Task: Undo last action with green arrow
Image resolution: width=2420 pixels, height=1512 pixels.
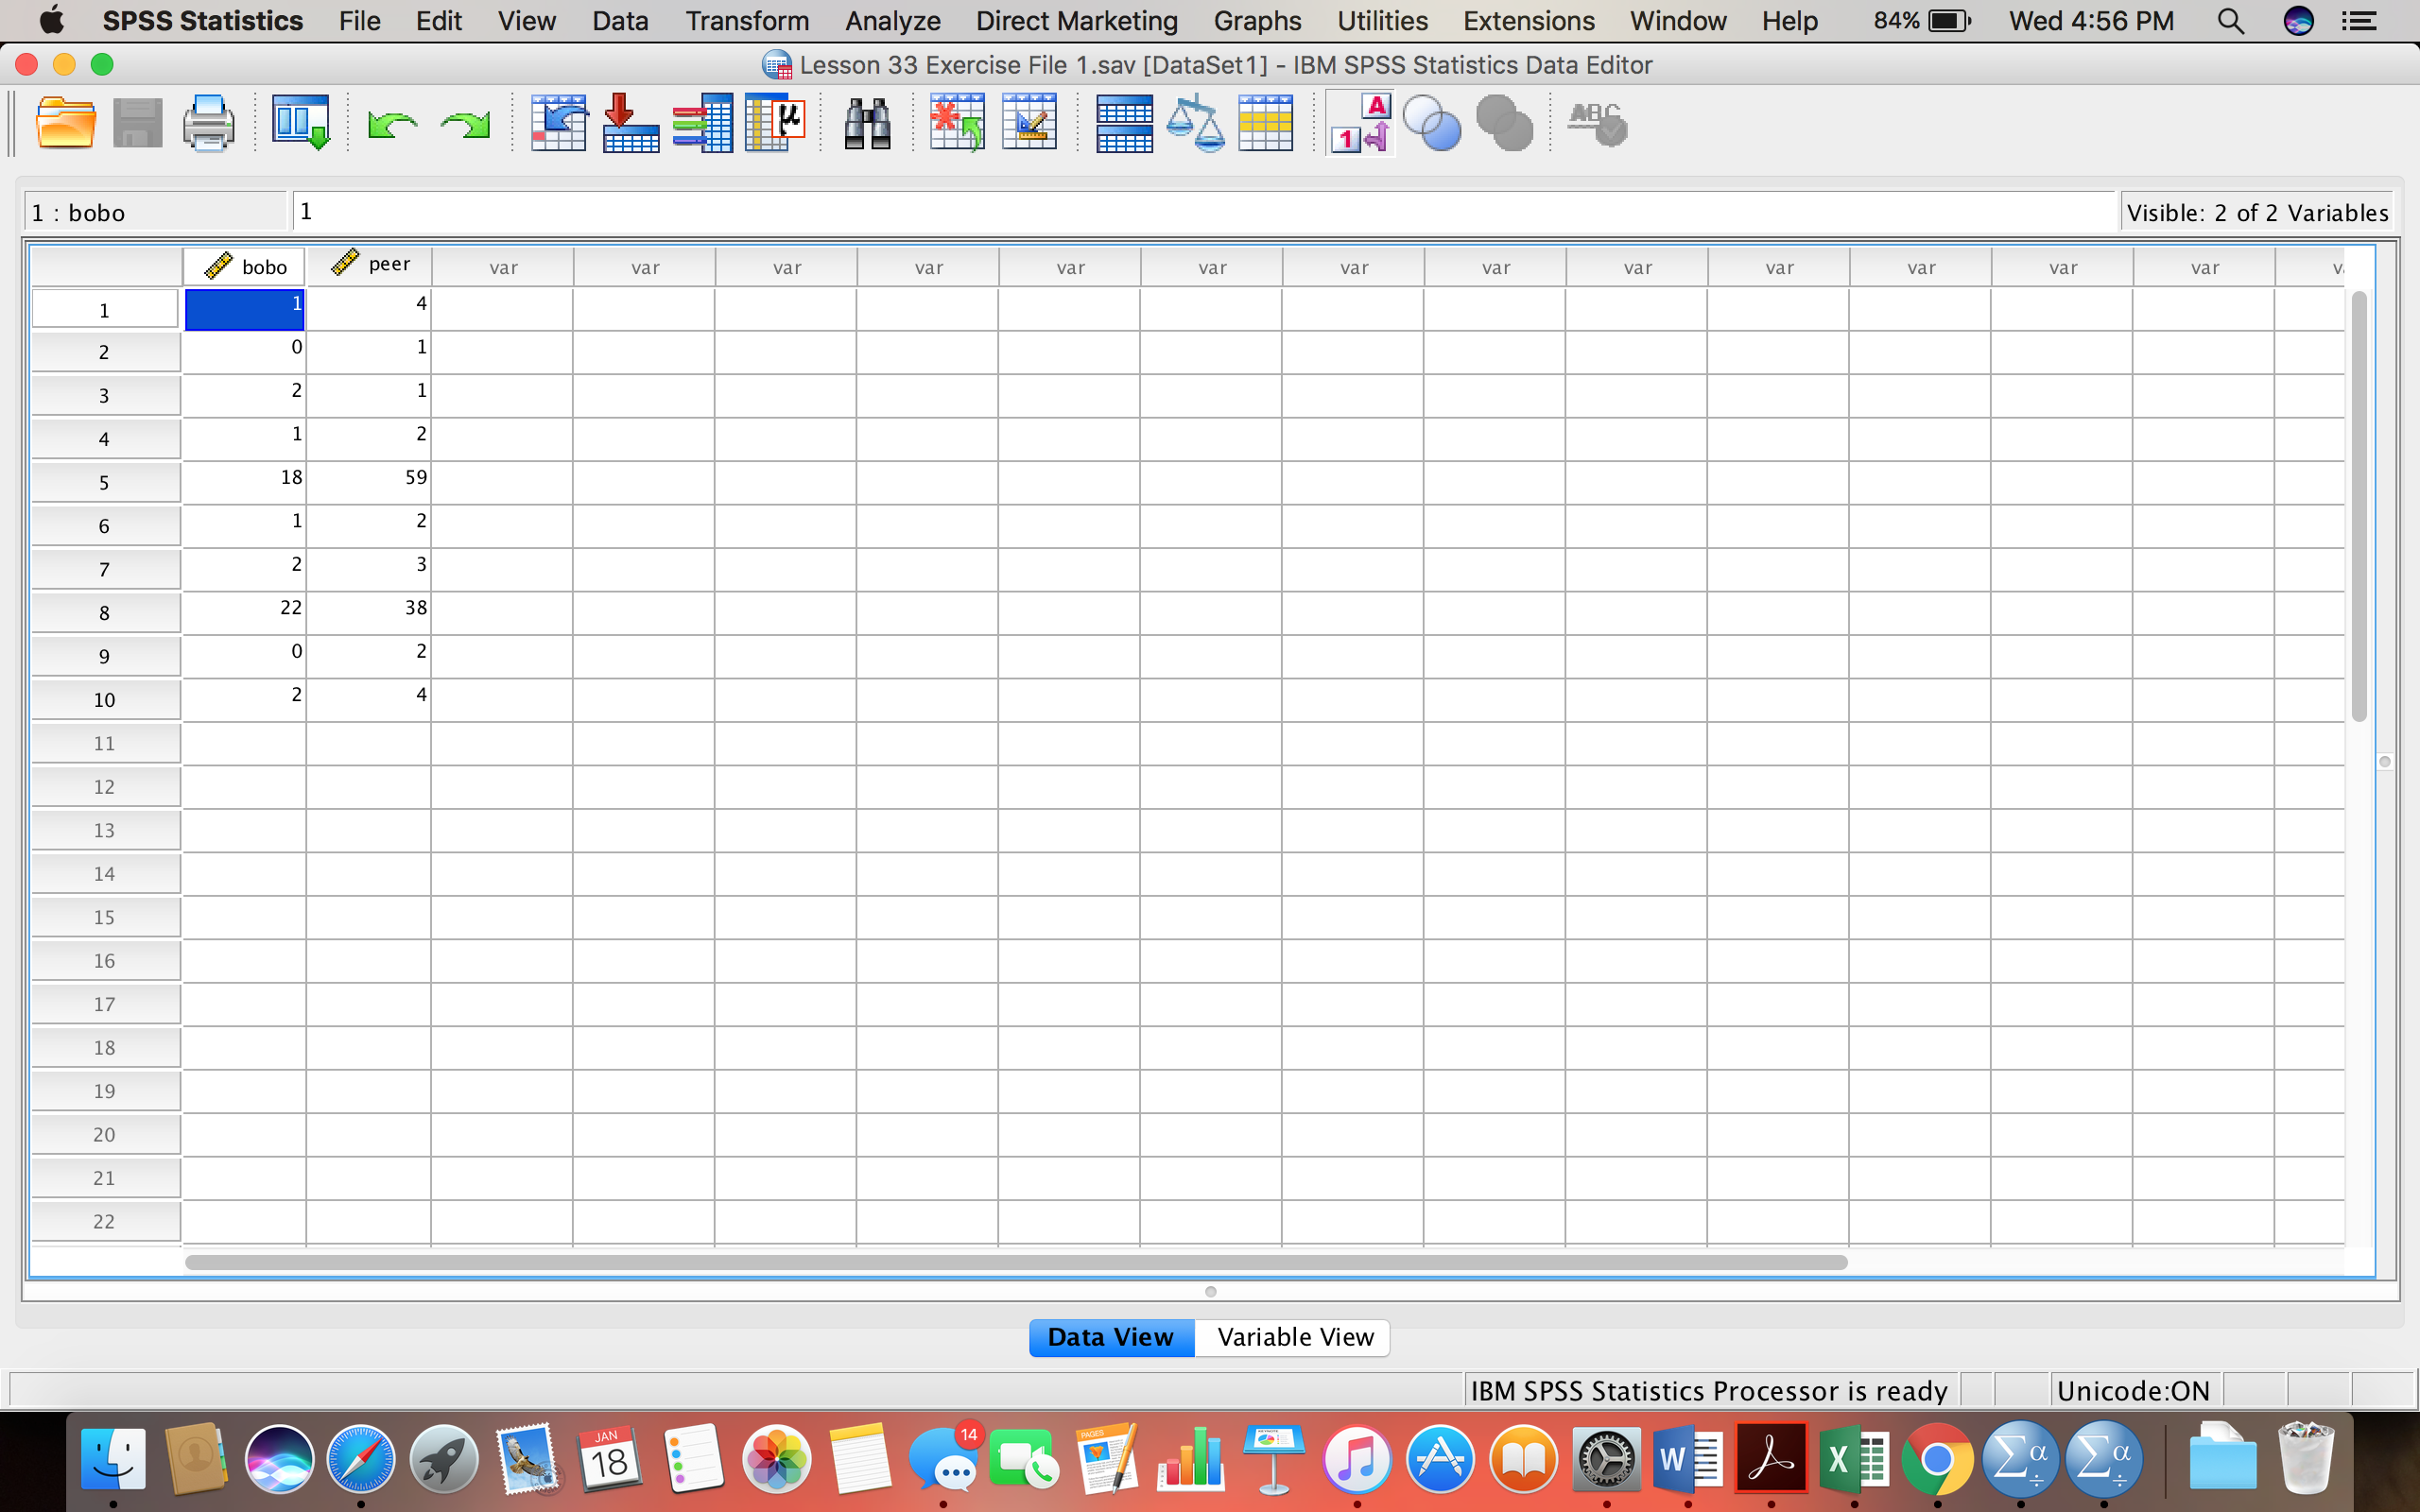Action: pyautogui.click(x=391, y=126)
